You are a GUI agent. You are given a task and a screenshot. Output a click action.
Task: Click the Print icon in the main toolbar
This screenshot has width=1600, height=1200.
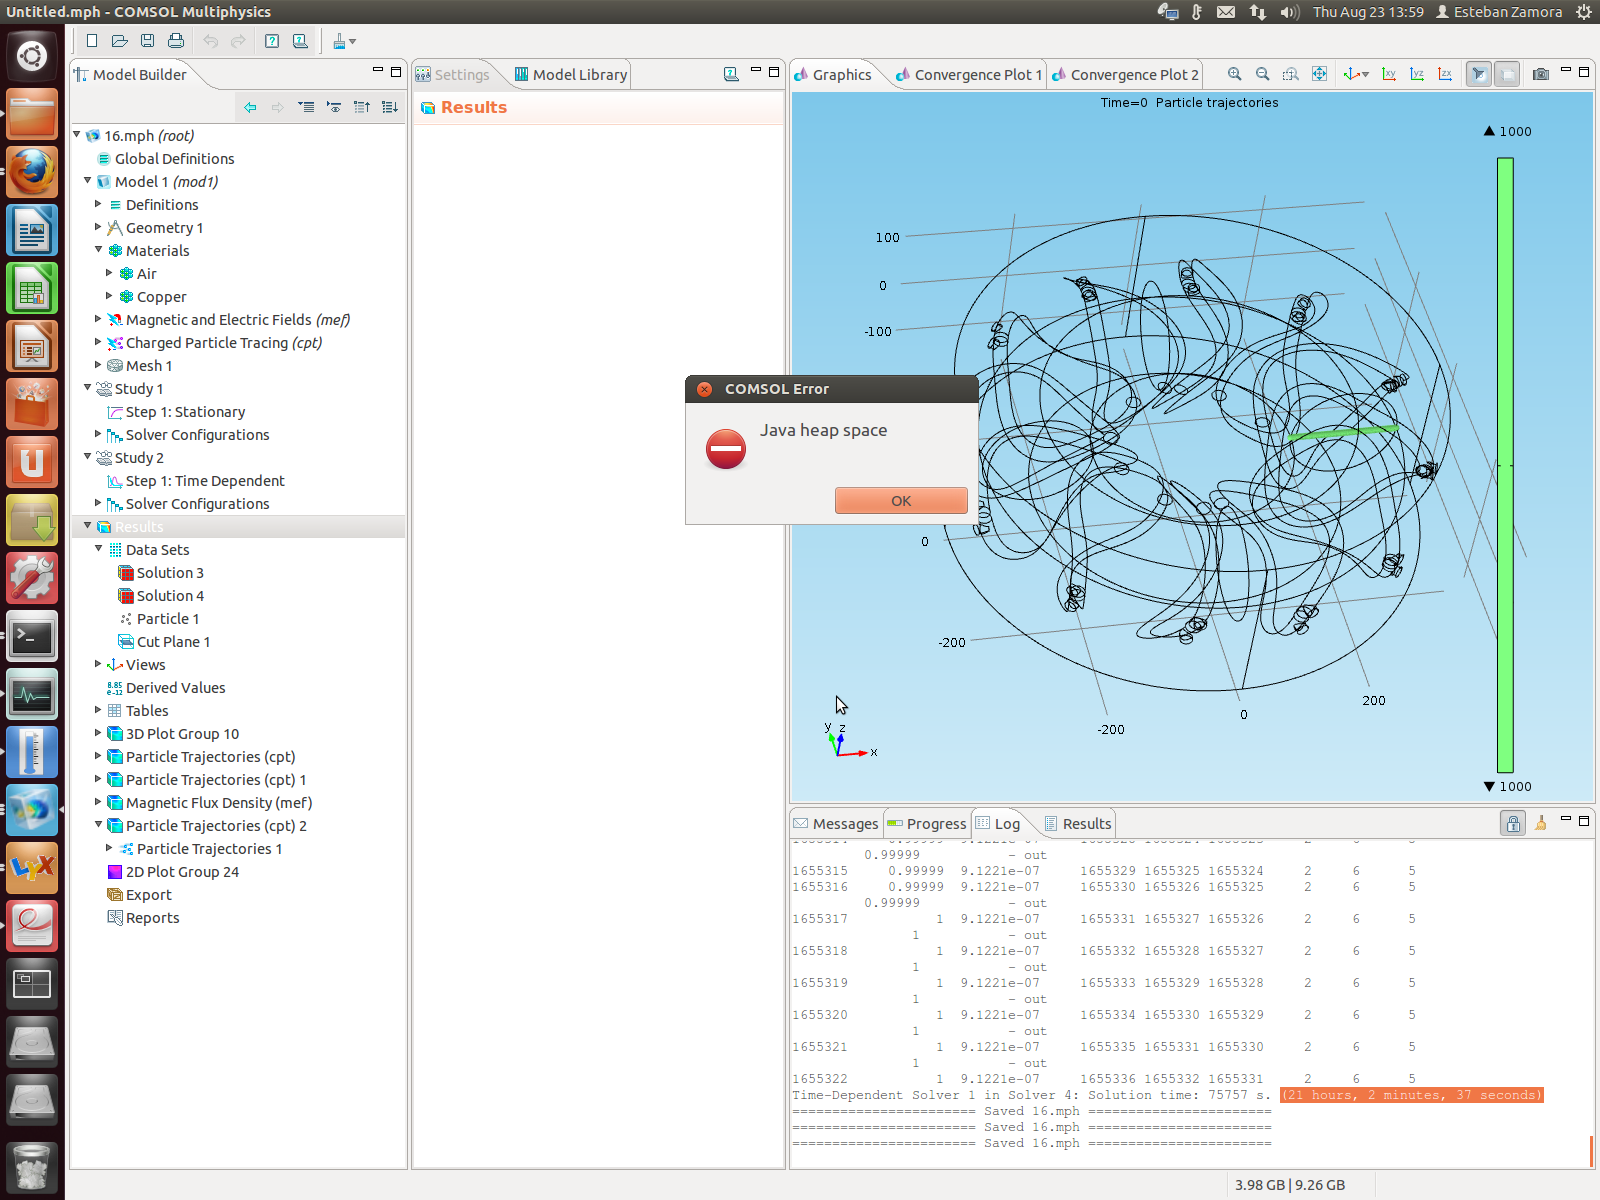click(176, 41)
